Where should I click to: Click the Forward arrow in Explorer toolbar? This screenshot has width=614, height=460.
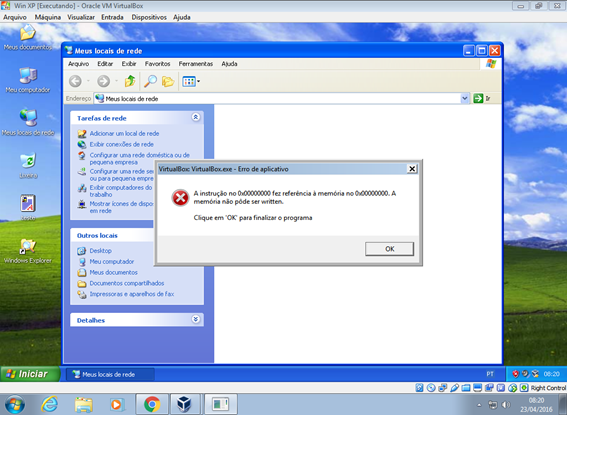pos(103,81)
